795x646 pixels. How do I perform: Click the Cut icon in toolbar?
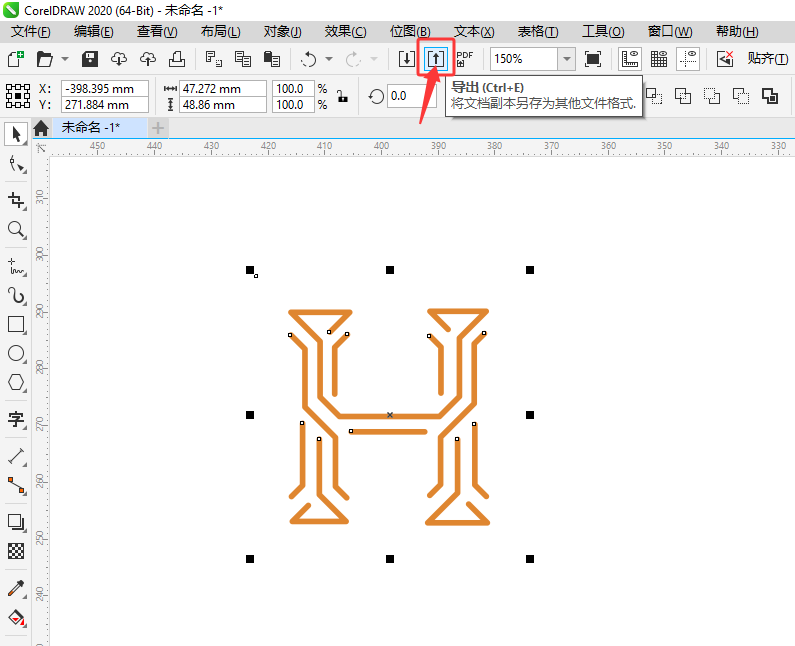tap(213, 59)
